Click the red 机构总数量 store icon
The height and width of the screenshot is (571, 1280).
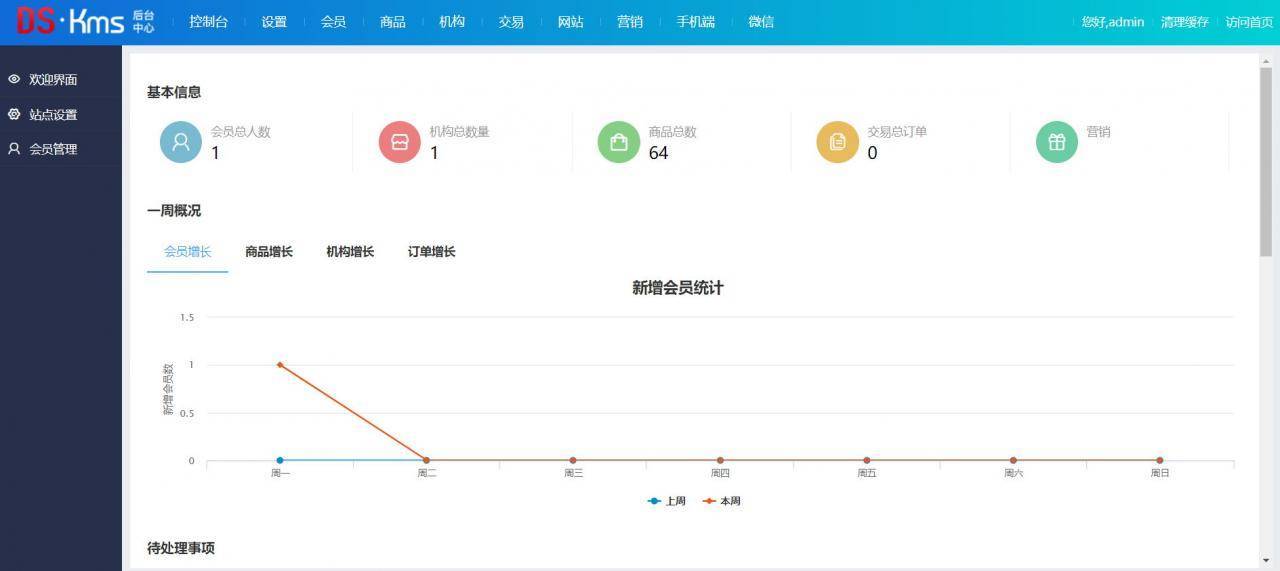pos(400,142)
